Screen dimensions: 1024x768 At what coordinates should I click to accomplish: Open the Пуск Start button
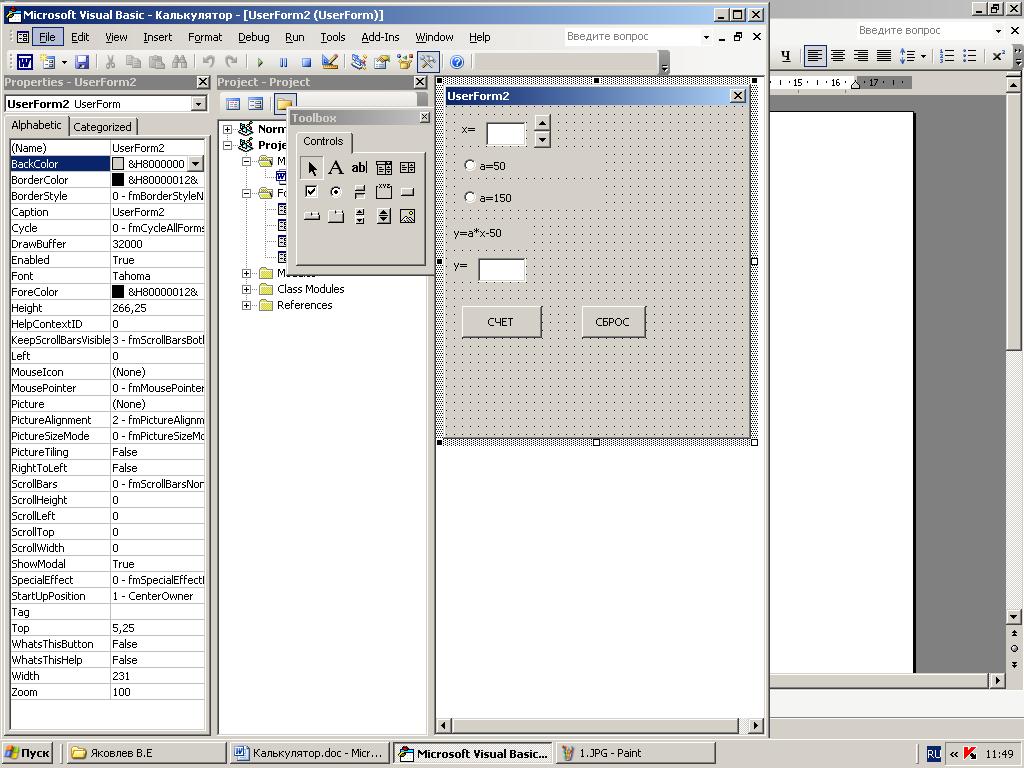pos(28,753)
